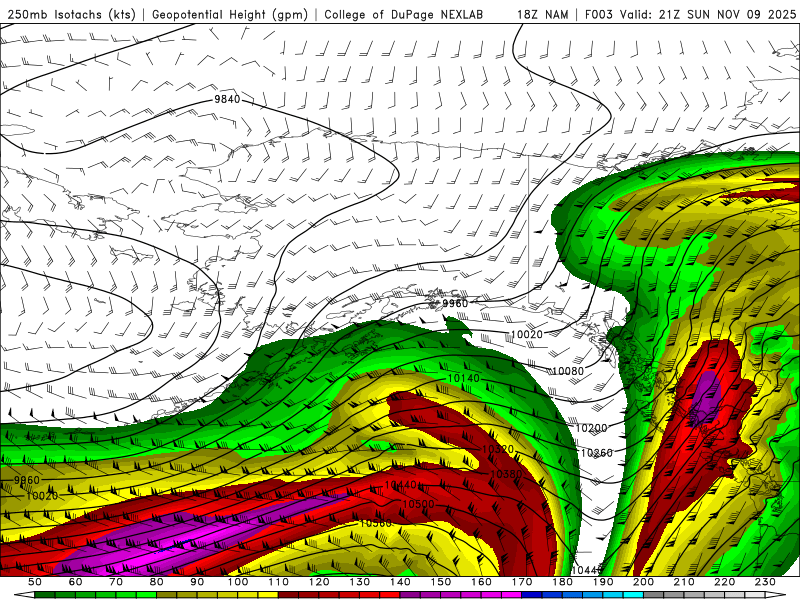800x600 pixels.
Task: Select the 'F003 Valid: 21Z SUN NOV 09 2025' text
Action: (x=690, y=14)
